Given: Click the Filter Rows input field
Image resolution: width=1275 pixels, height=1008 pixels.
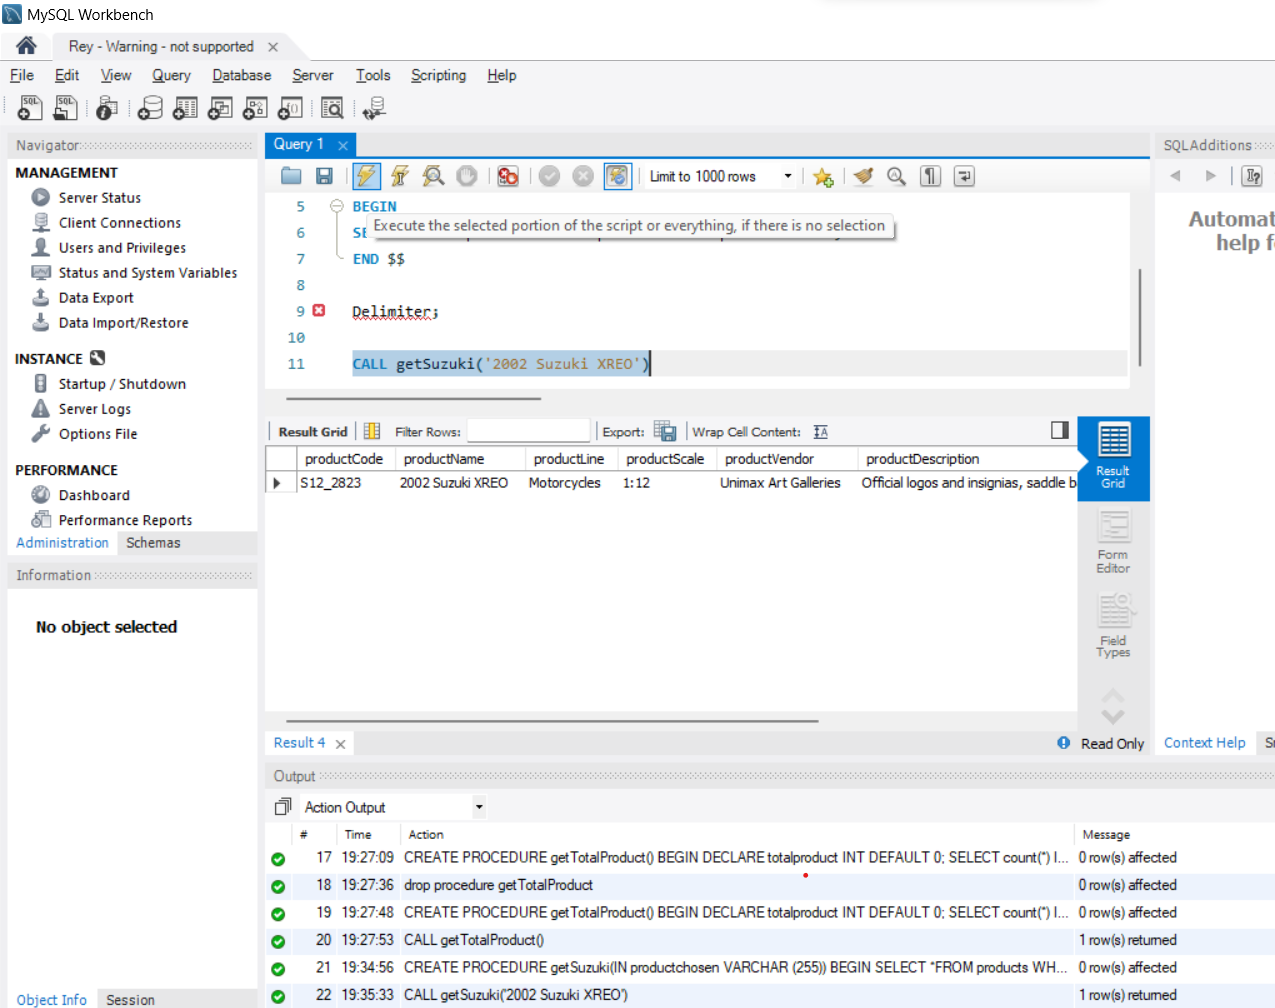Looking at the screenshot, I should click(x=528, y=431).
